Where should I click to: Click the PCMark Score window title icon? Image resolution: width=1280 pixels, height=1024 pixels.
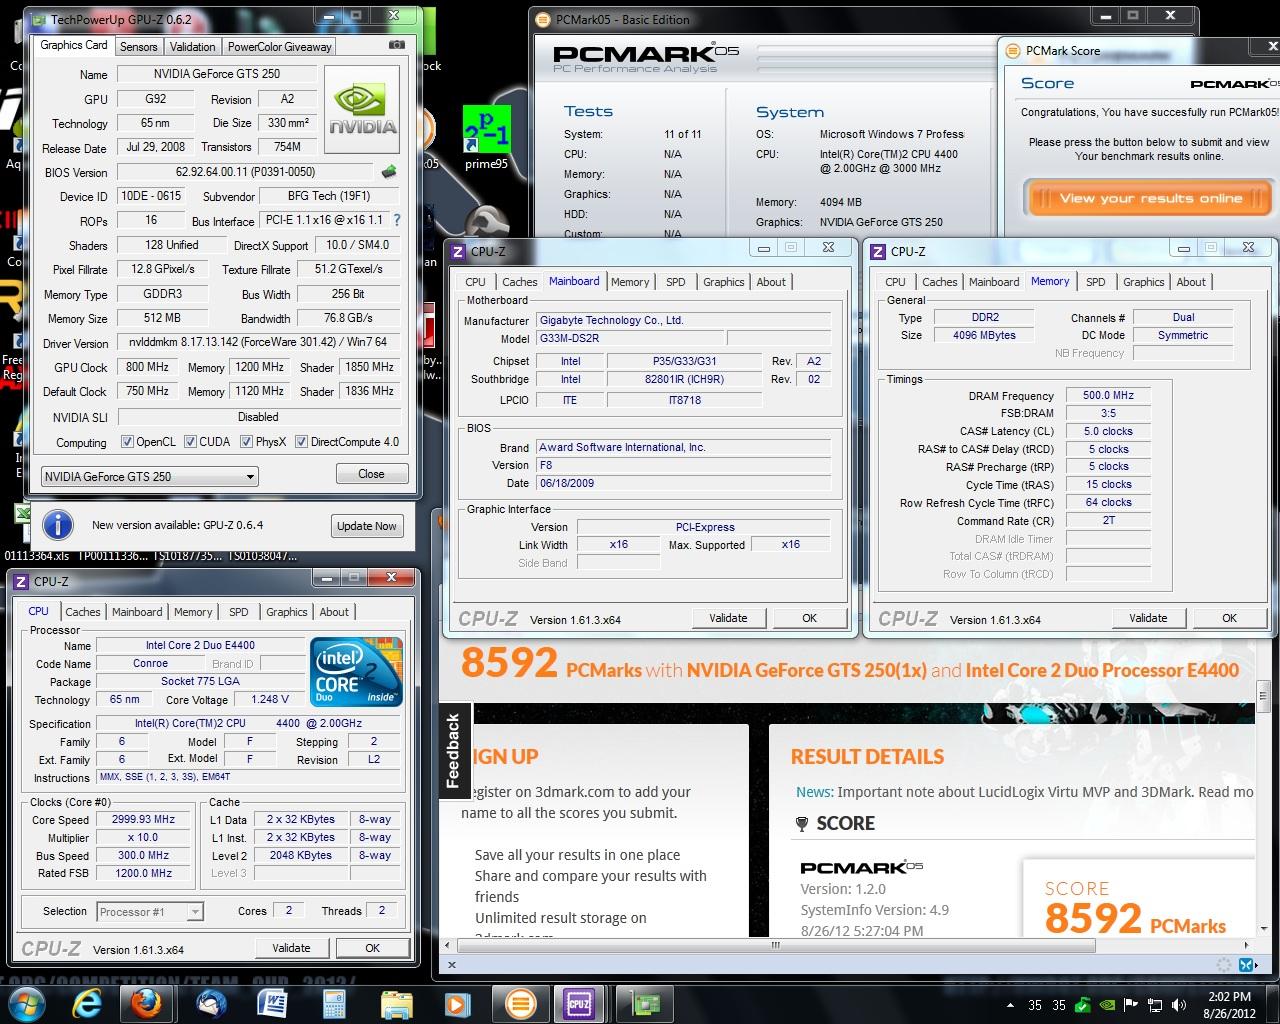(1012, 51)
